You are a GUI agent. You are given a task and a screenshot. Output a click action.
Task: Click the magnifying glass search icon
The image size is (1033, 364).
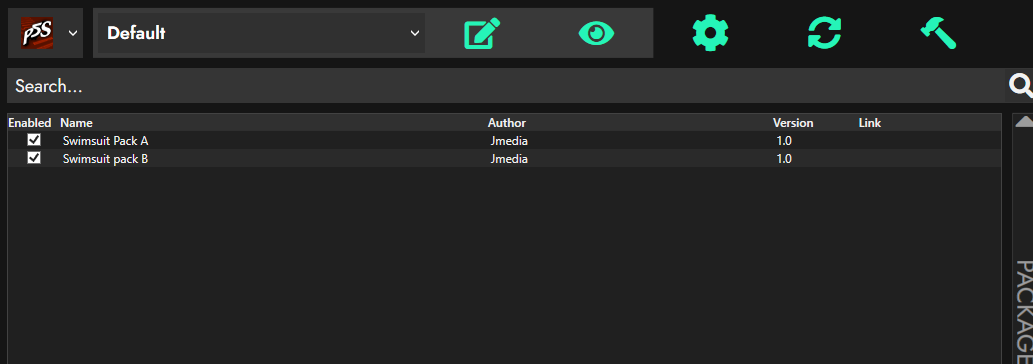pos(1020,85)
